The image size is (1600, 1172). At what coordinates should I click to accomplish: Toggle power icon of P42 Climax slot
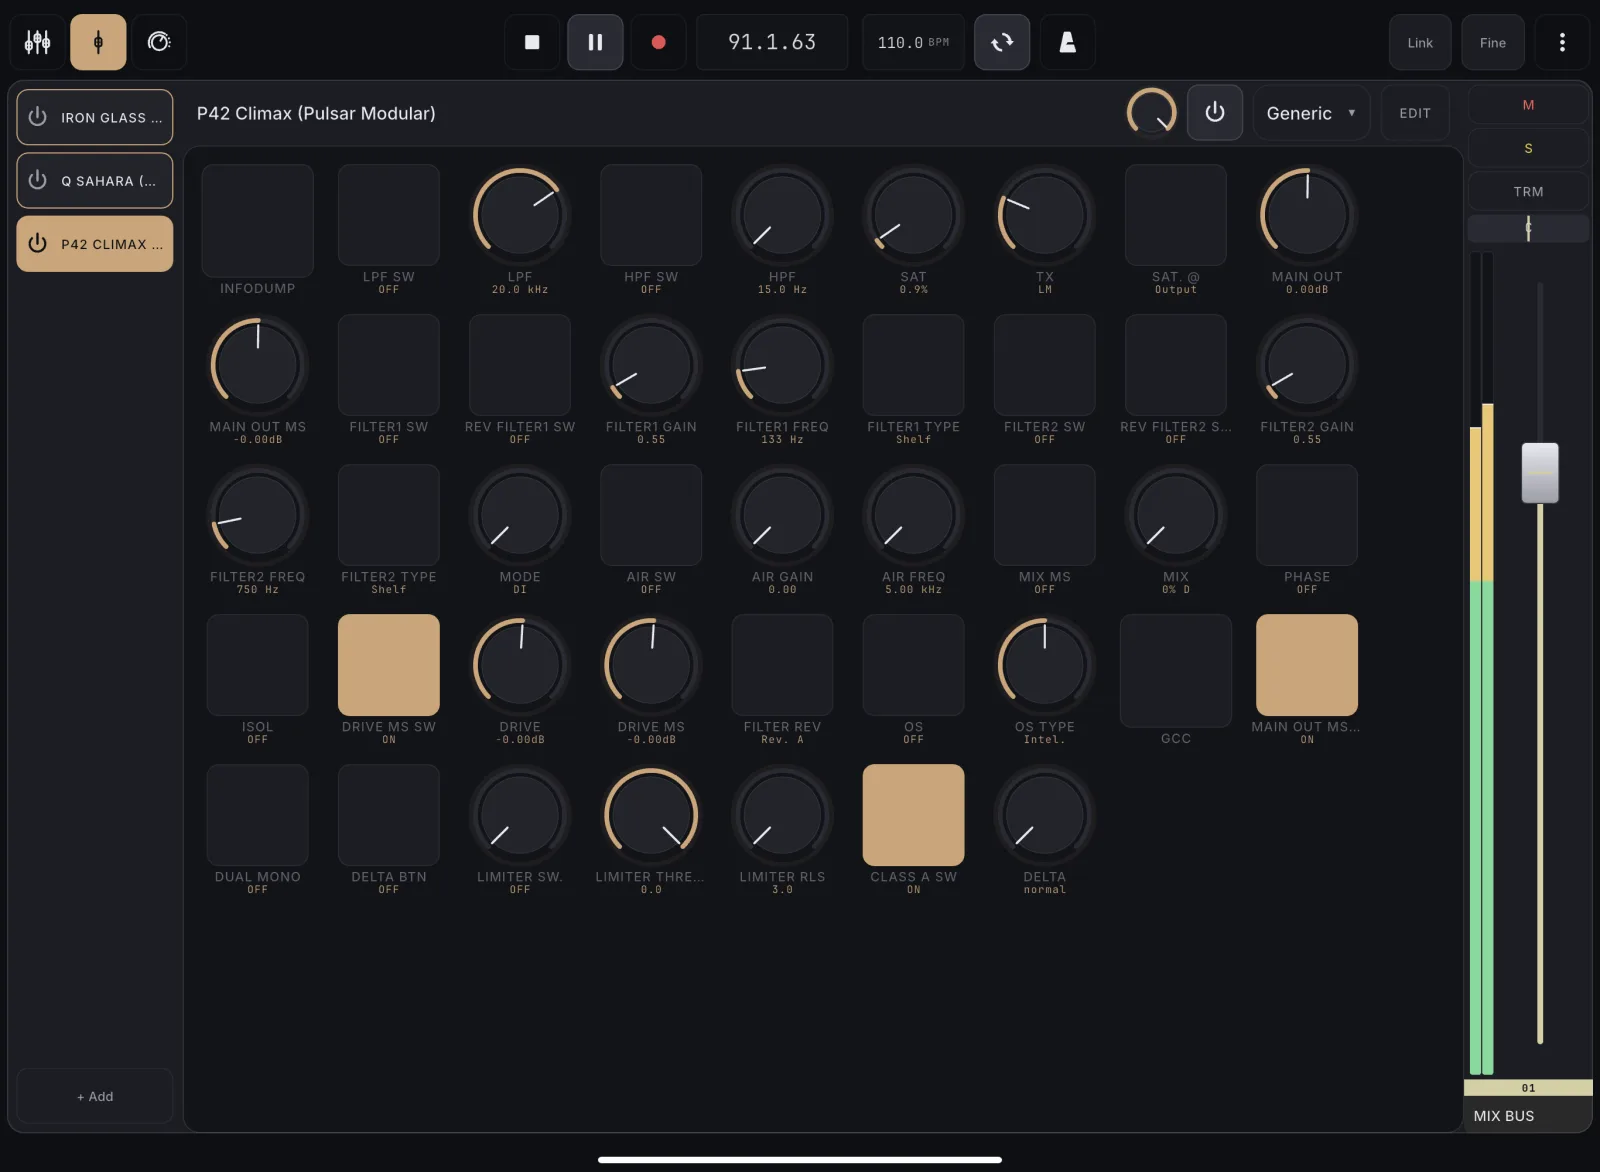click(x=38, y=243)
